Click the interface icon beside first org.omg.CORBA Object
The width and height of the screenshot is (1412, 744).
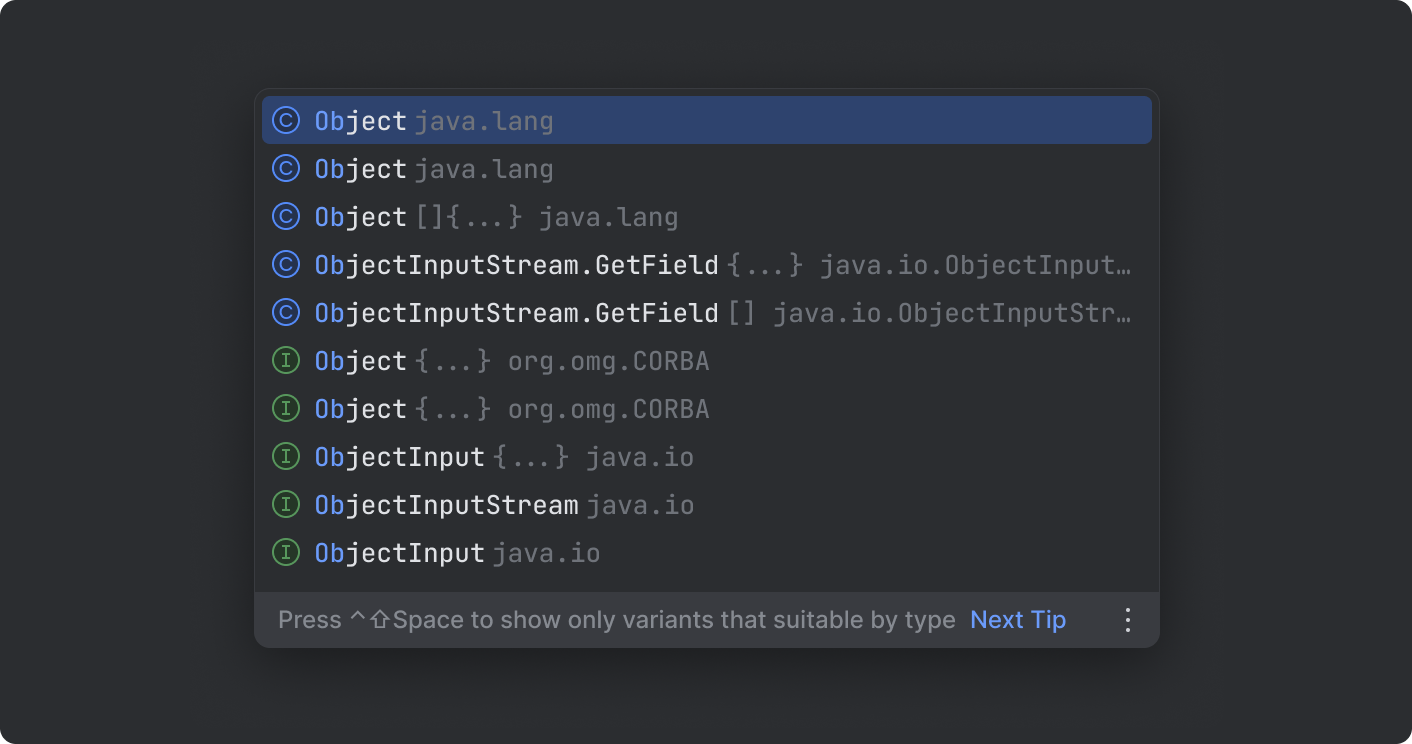coord(286,360)
